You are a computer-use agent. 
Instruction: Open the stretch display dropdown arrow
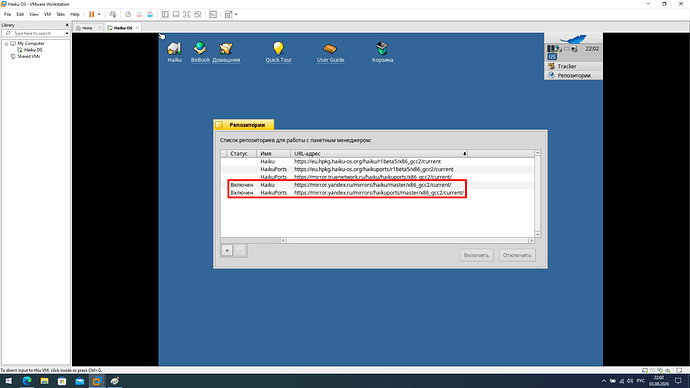[236, 15]
